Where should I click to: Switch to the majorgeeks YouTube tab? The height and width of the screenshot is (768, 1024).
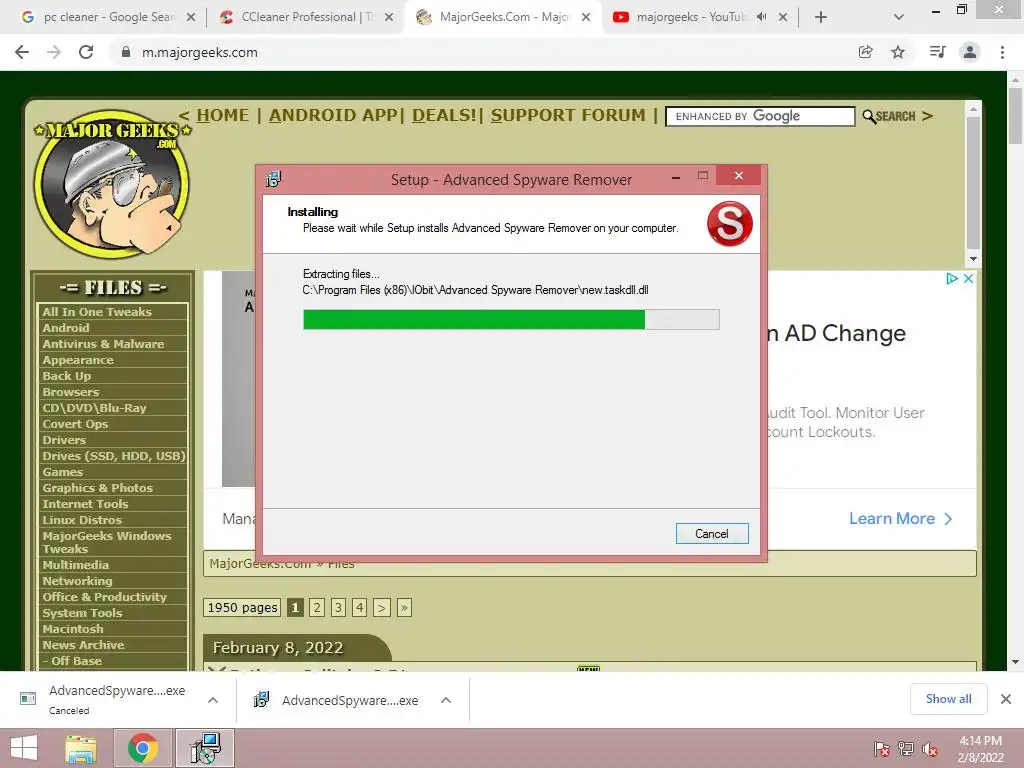700,18
